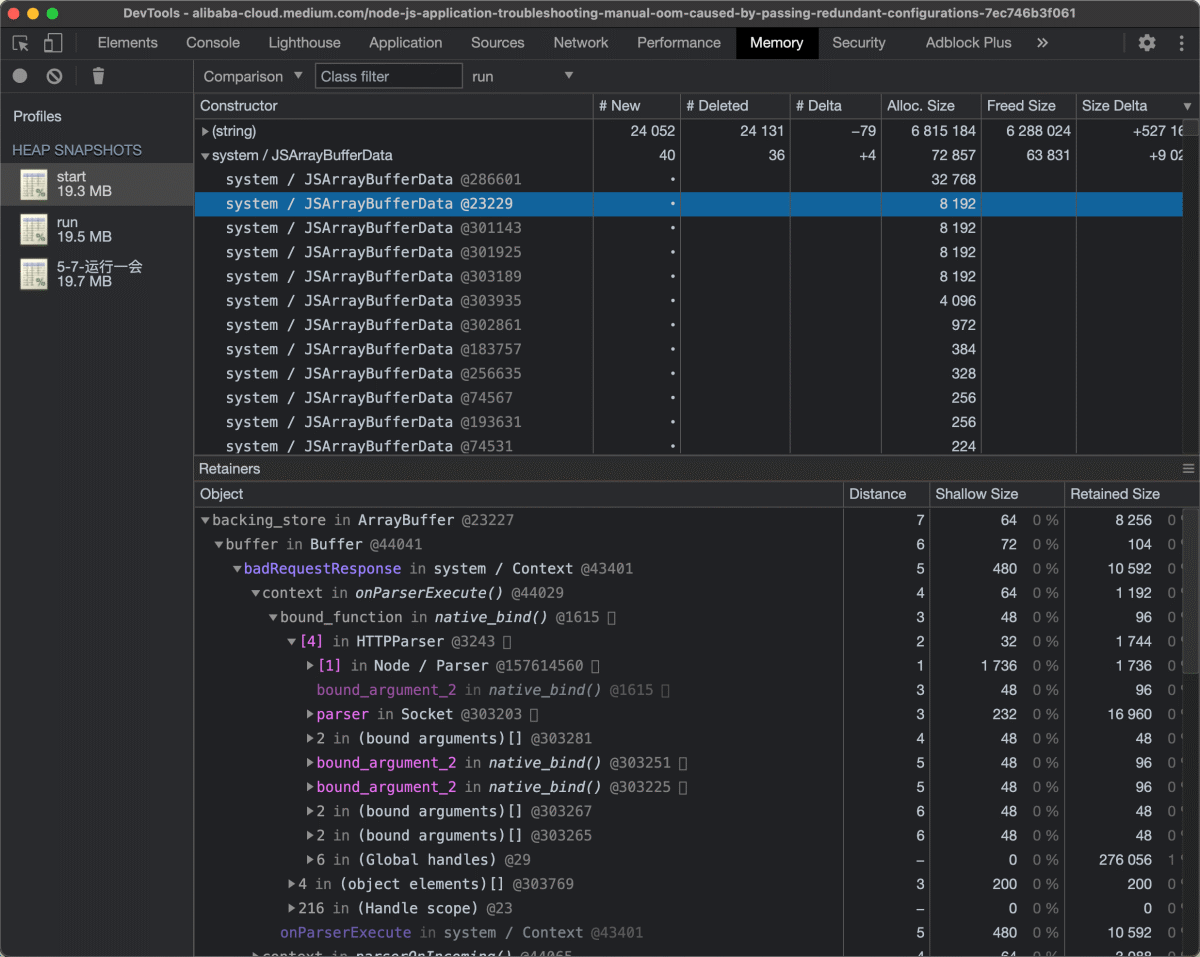This screenshot has width=1200, height=957.
Task: Open the run snapshot comparison dropdown
Action: tap(523, 76)
